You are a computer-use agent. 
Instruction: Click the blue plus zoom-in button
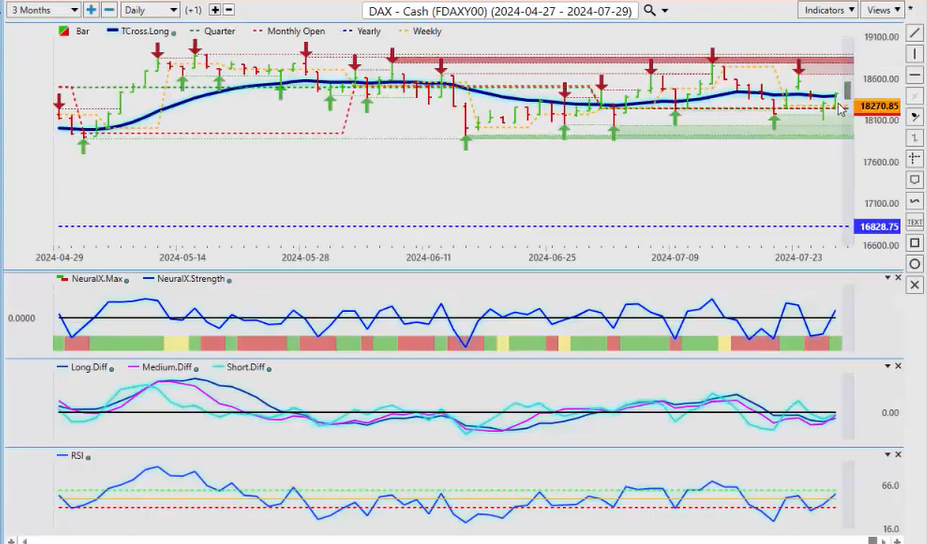(91, 10)
